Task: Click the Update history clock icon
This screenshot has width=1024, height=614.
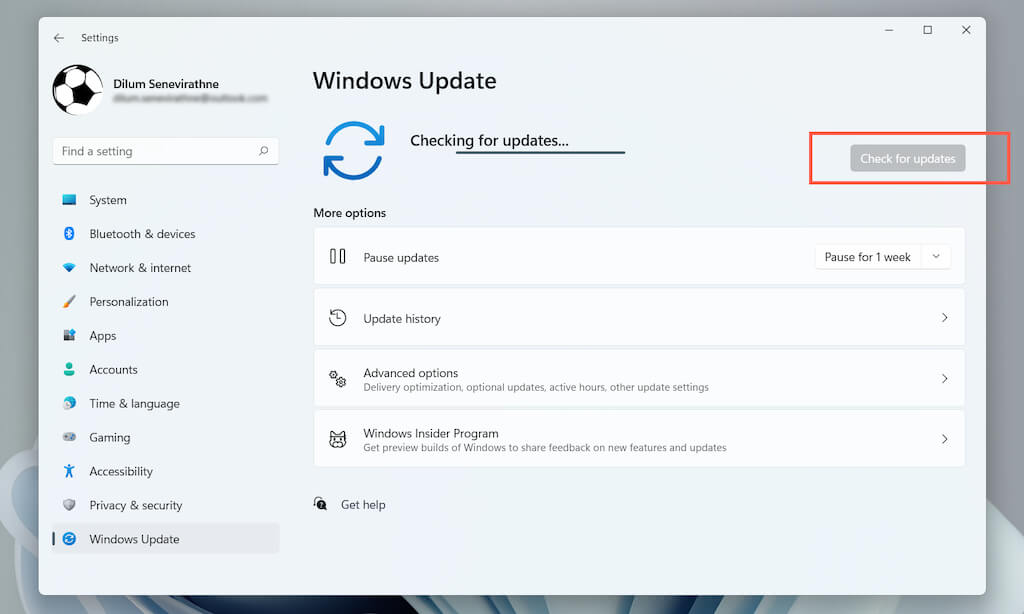Action: (x=338, y=318)
